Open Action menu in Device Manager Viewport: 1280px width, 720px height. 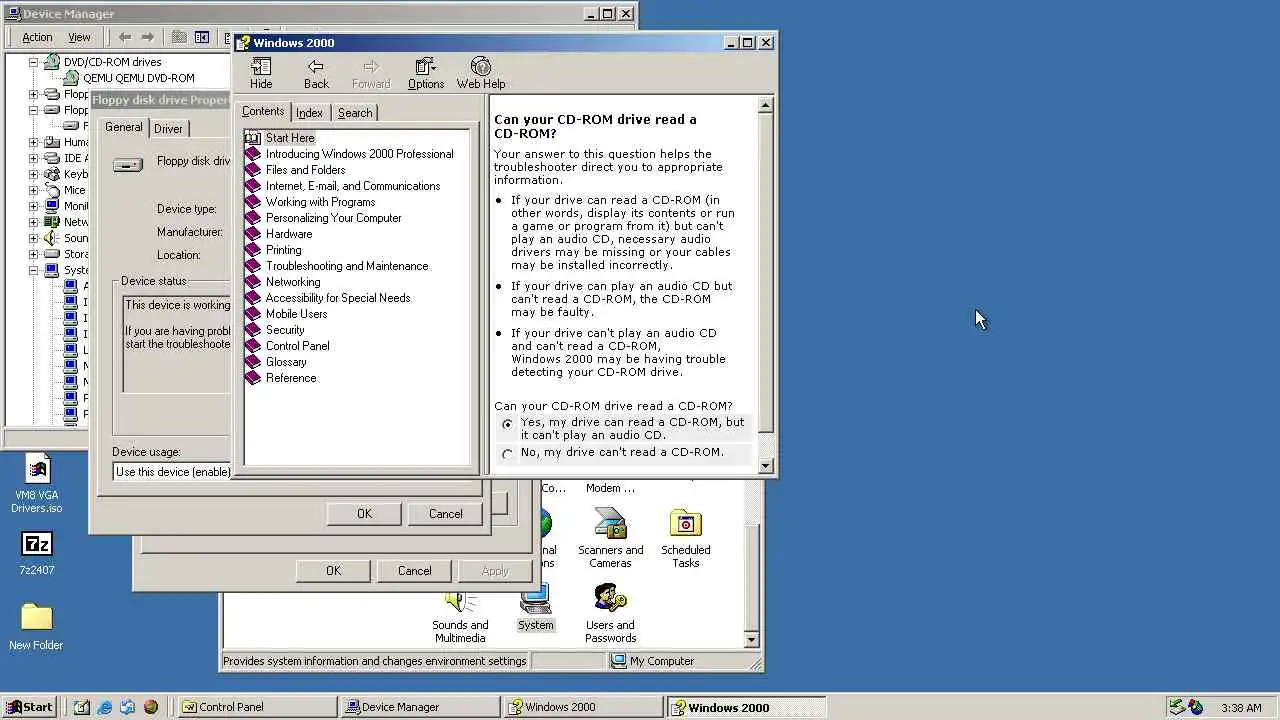pos(37,37)
